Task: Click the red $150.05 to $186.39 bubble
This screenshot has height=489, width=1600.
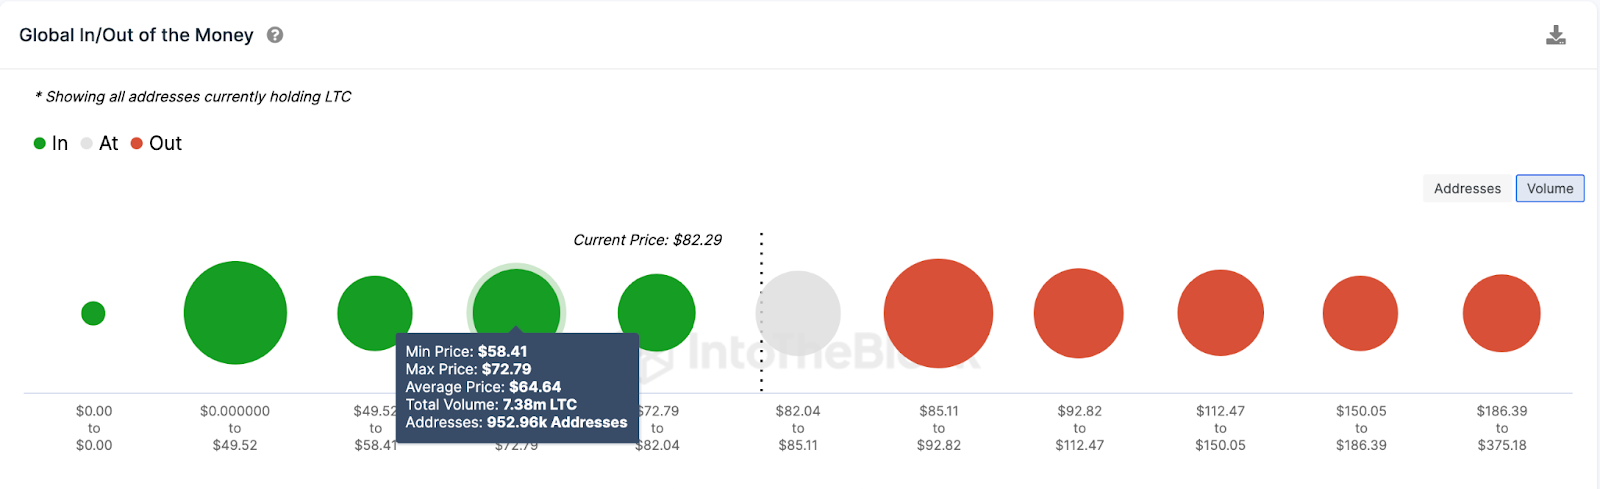Action: [1360, 313]
